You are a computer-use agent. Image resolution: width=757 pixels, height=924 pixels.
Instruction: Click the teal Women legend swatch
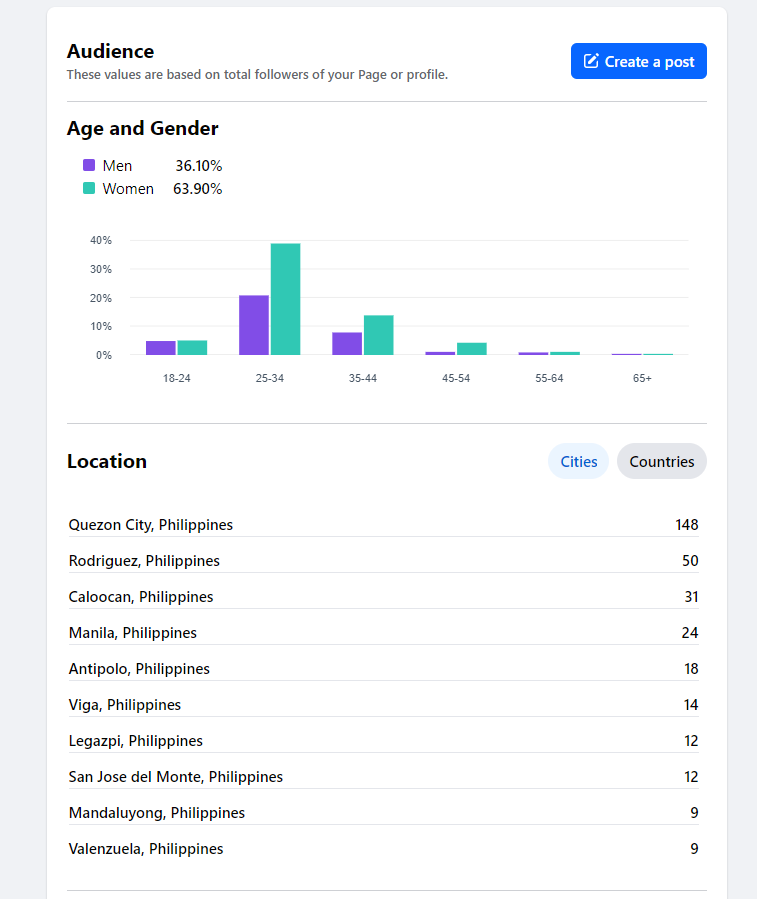tap(89, 188)
